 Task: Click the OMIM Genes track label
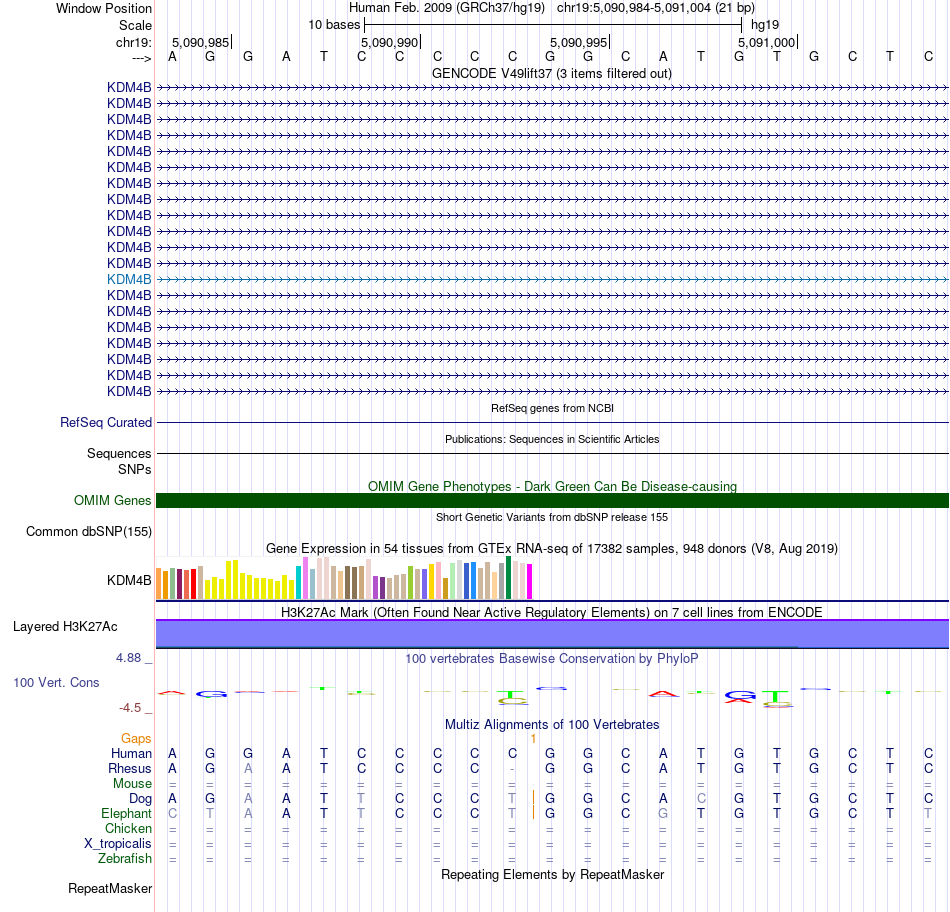point(113,501)
